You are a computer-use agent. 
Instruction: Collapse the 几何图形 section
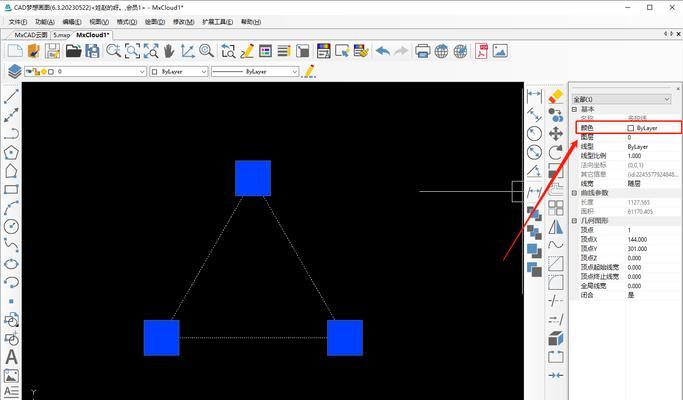575,220
